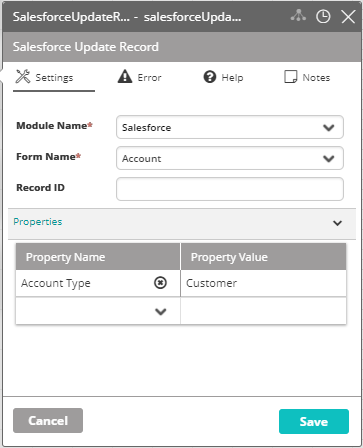The width and height of the screenshot is (363, 448).
Task: Click the empty Property Value cell
Action: tap(263, 311)
